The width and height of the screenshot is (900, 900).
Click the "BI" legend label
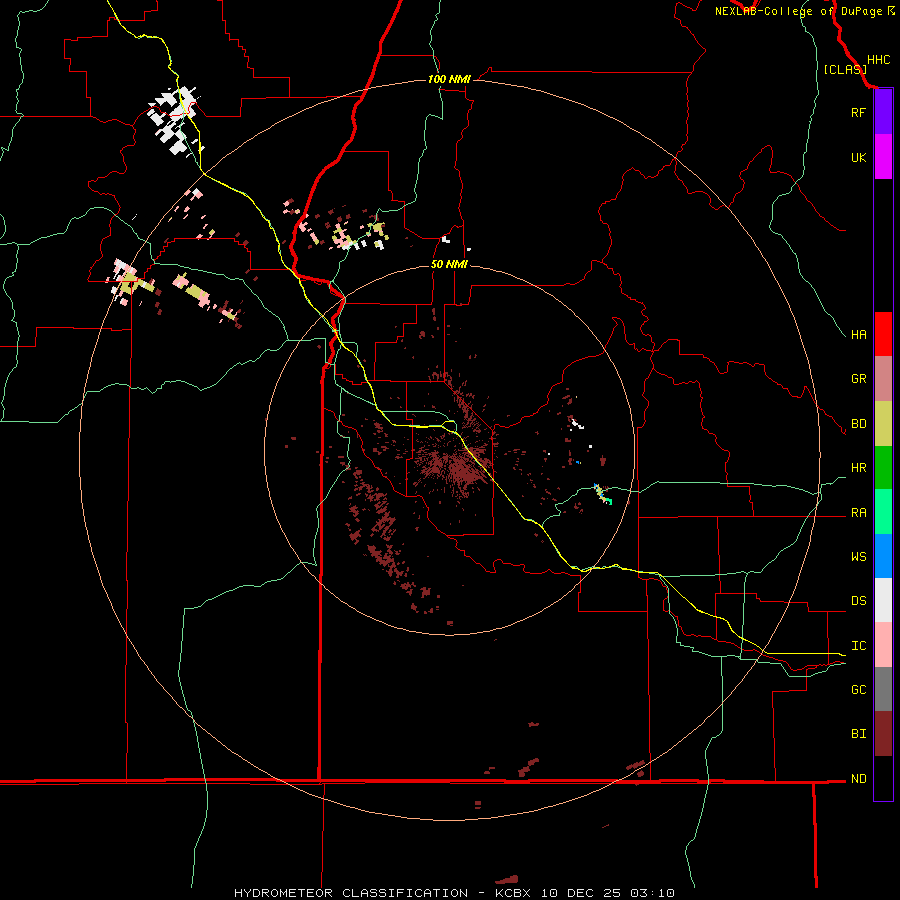pyautogui.click(x=858, y=734)
